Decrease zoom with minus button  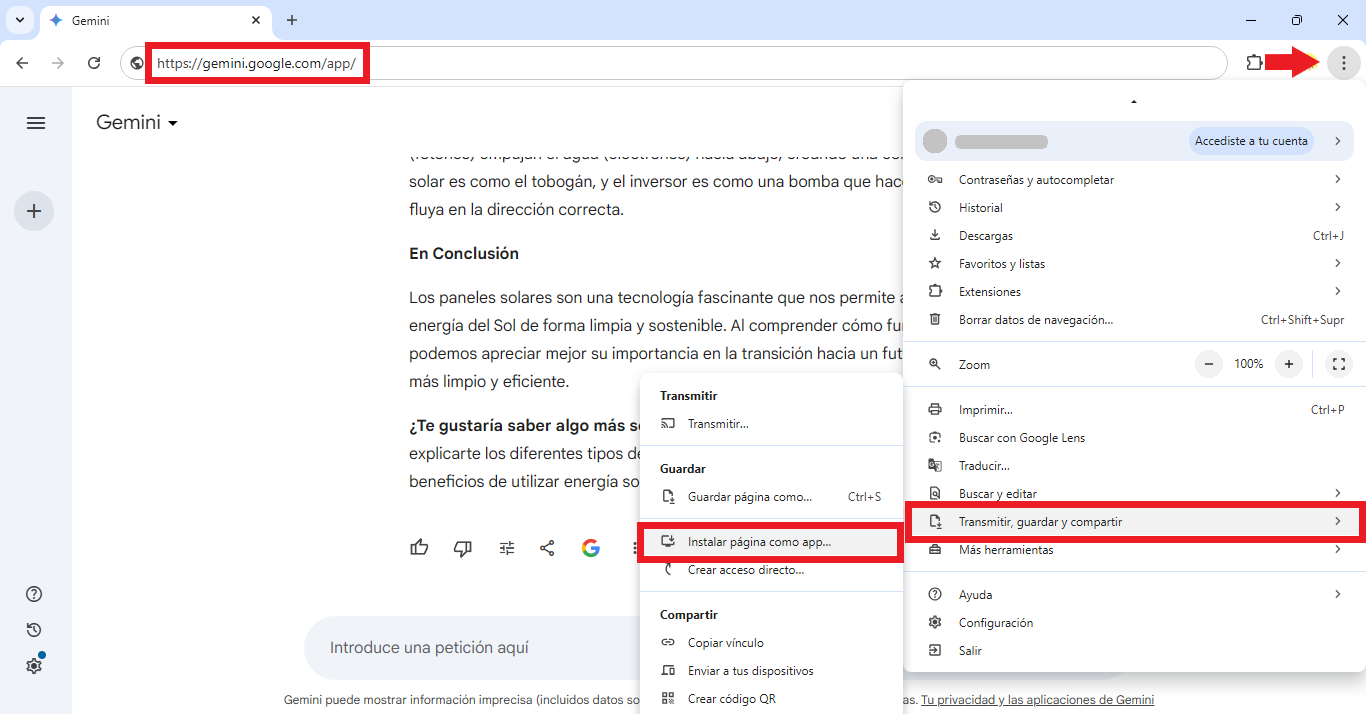coord(1209,364)
